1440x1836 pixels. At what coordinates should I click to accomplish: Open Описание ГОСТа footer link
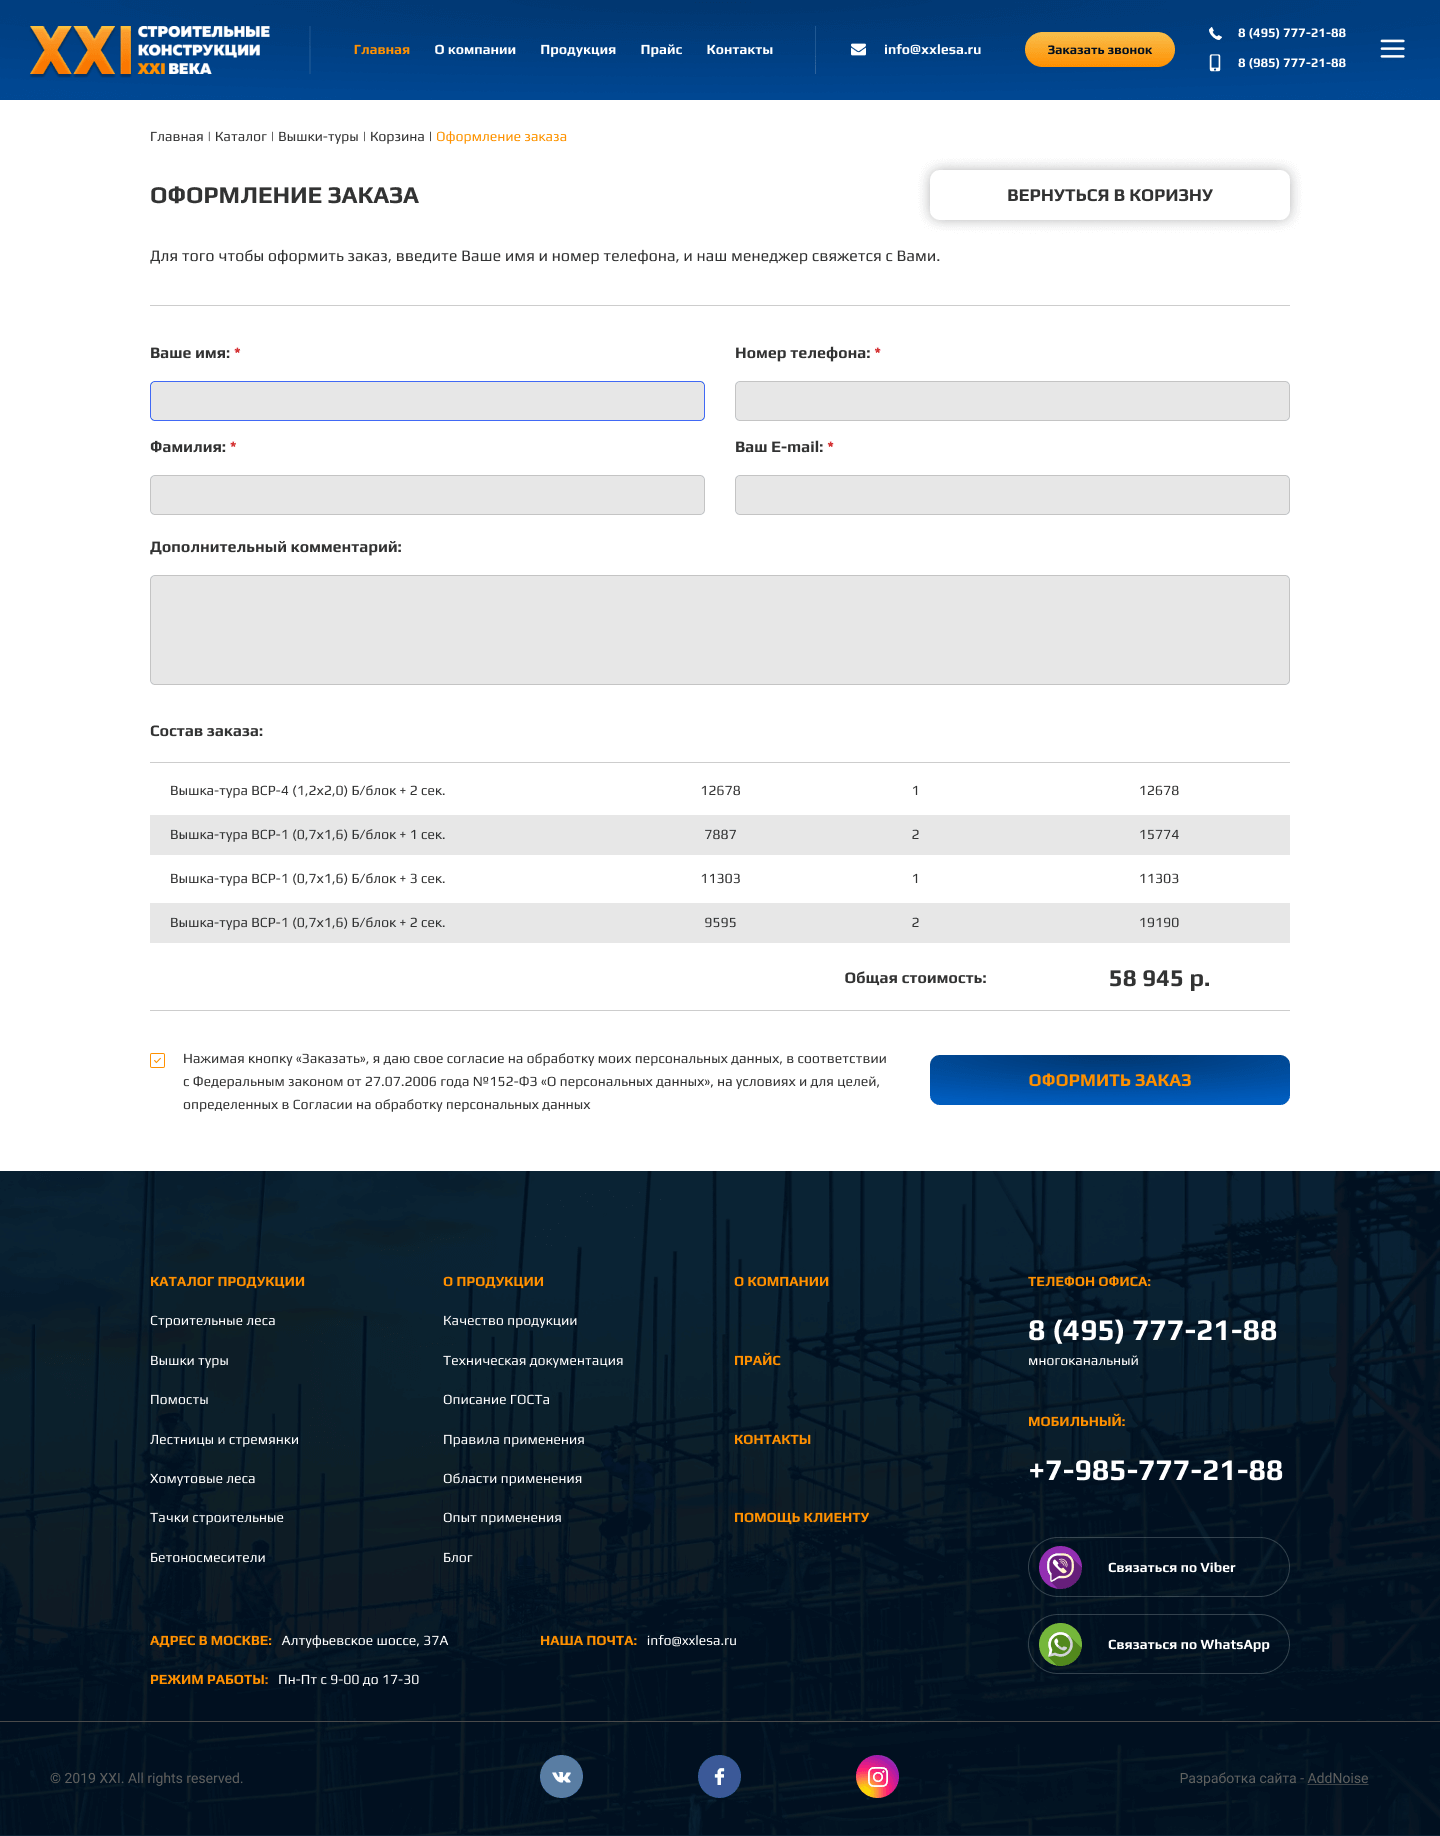496,1400
